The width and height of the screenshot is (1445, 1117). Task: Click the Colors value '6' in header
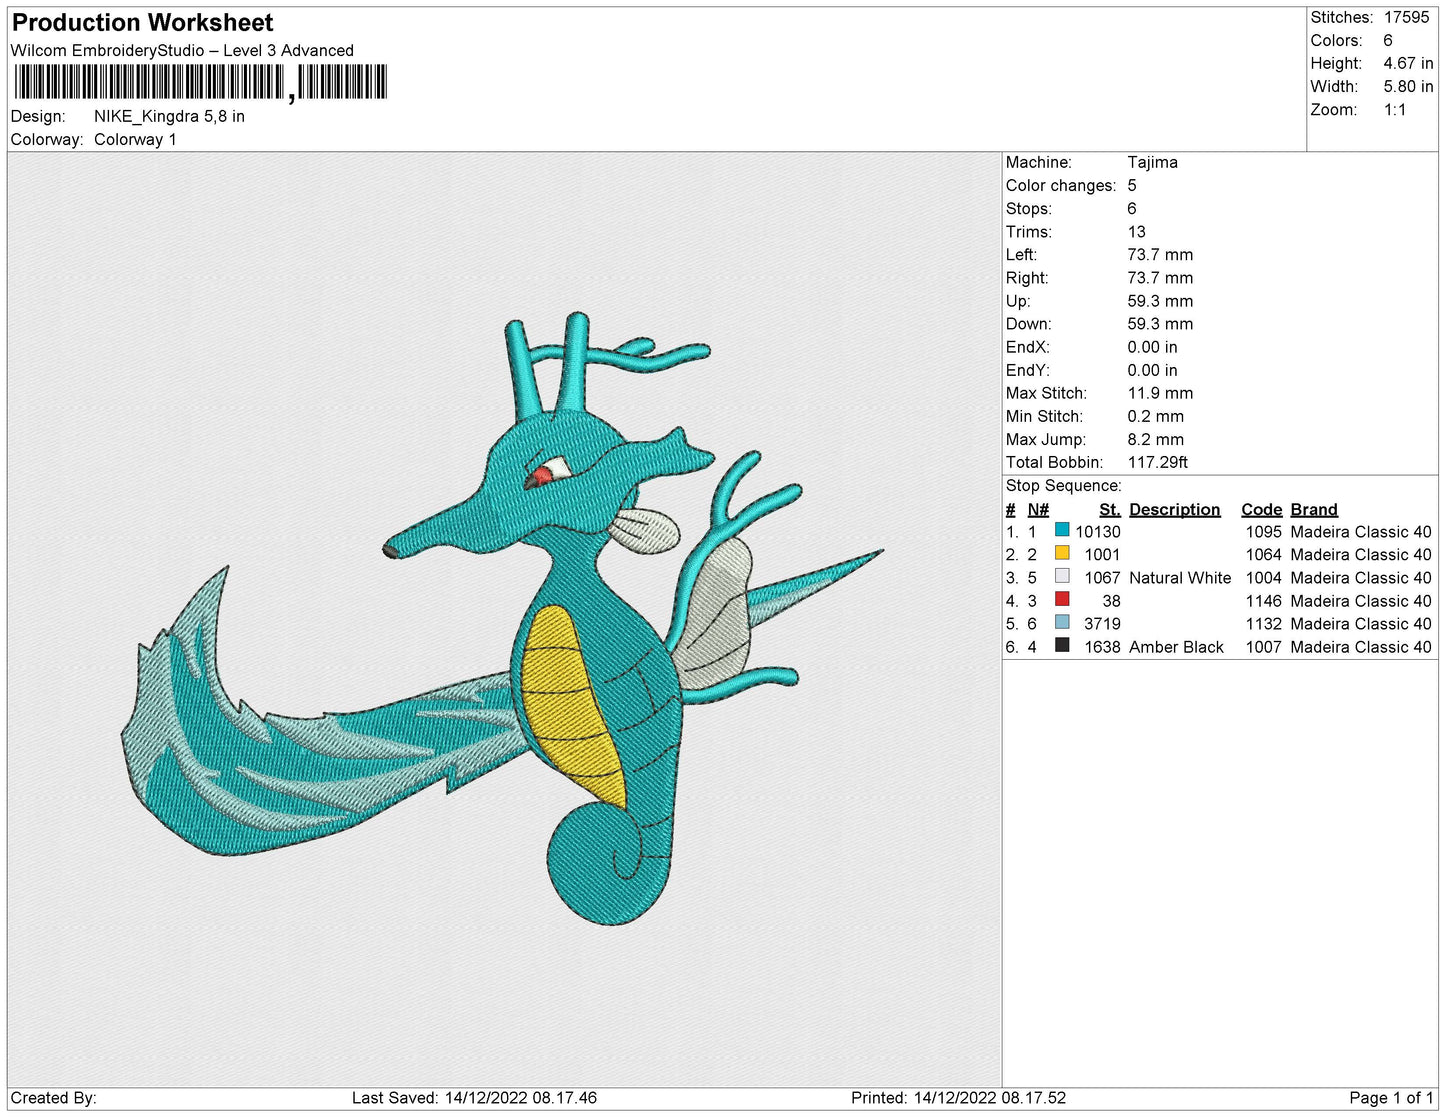1388,40
